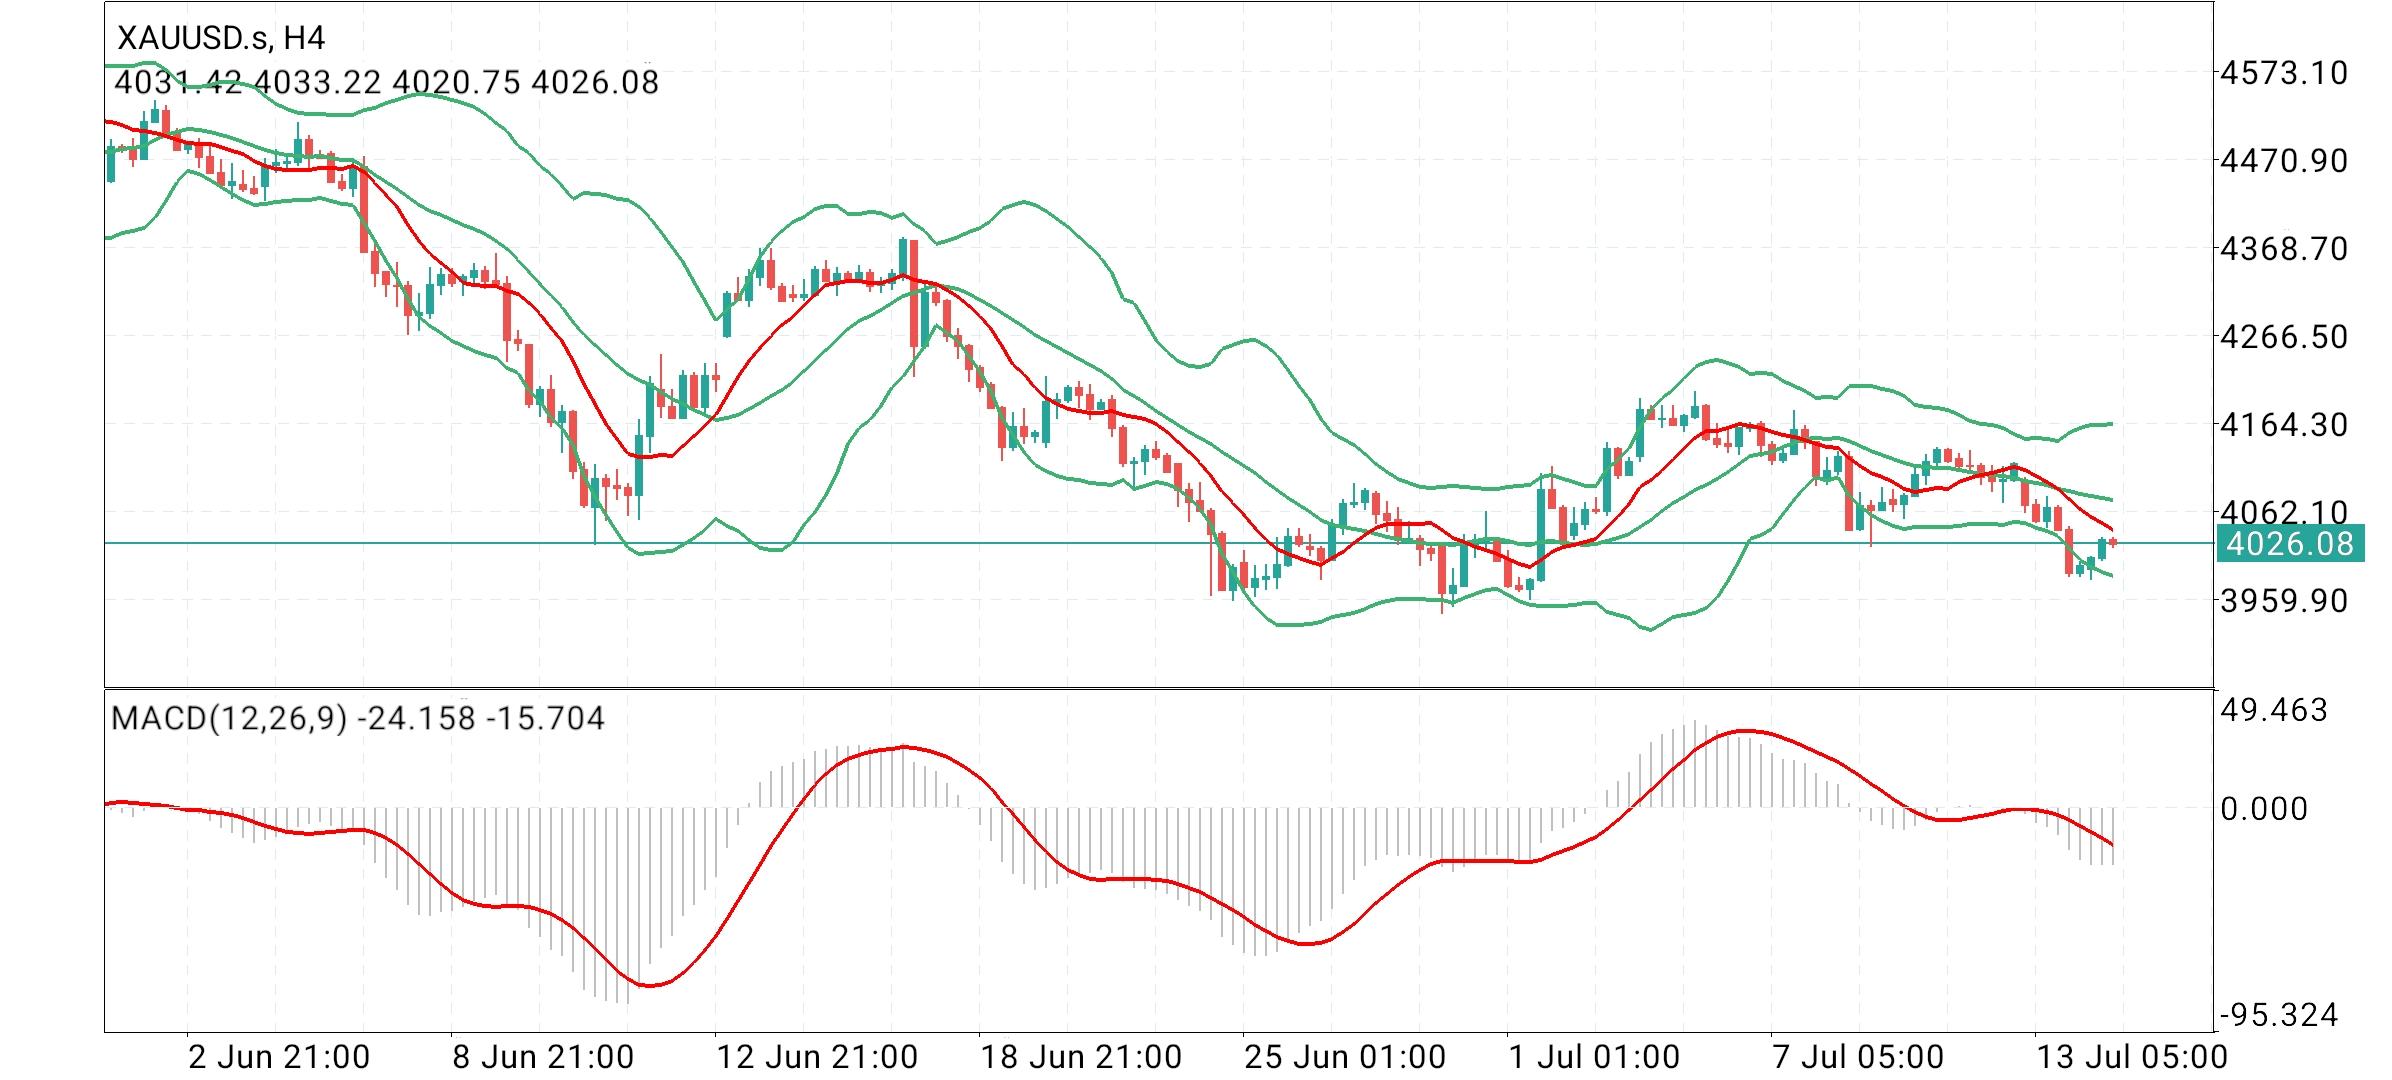Click the latest candlestick at chart's right edge
2392x1080 pixels.
tap(2113, 542)
